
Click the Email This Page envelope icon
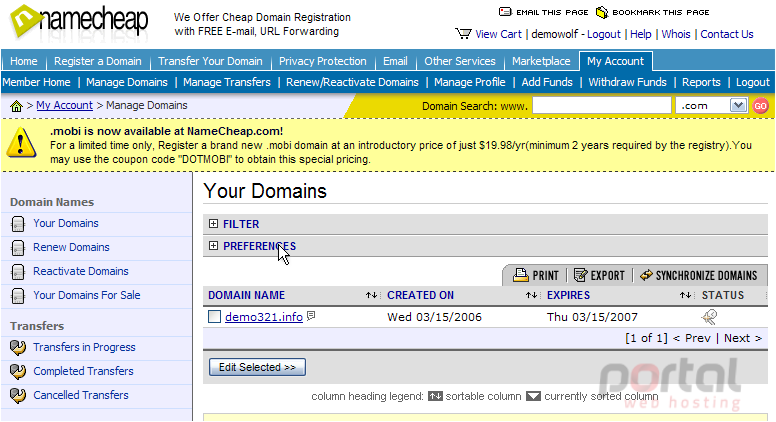[x=505, y=12]
